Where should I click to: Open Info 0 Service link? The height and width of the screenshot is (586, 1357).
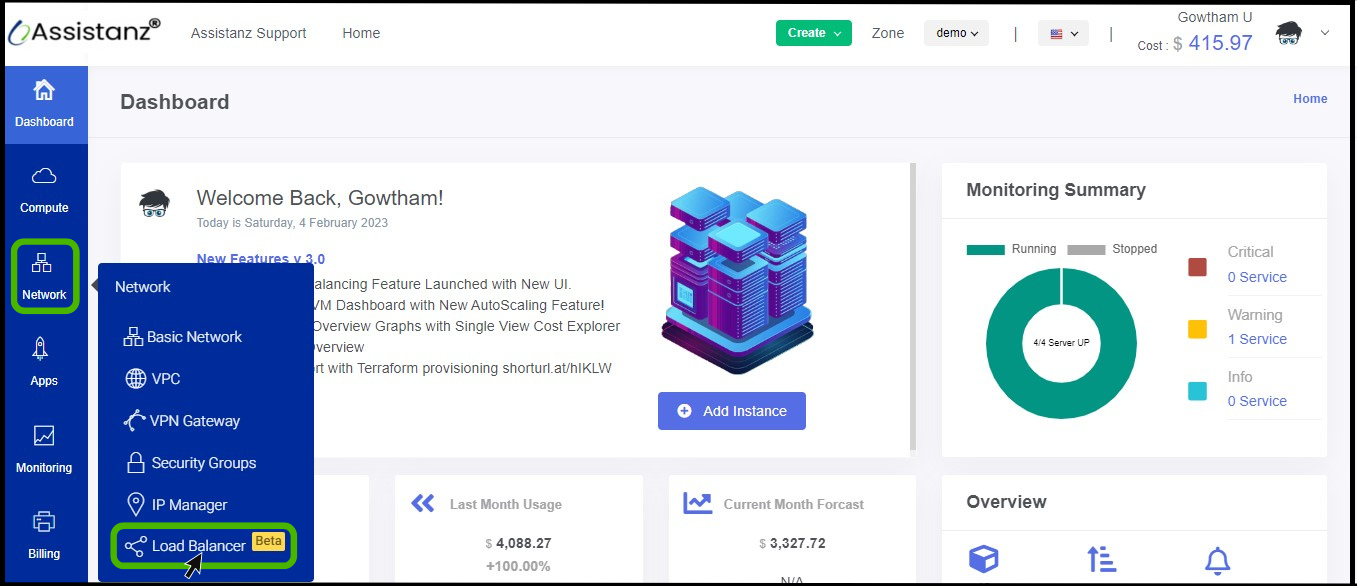1257,401
